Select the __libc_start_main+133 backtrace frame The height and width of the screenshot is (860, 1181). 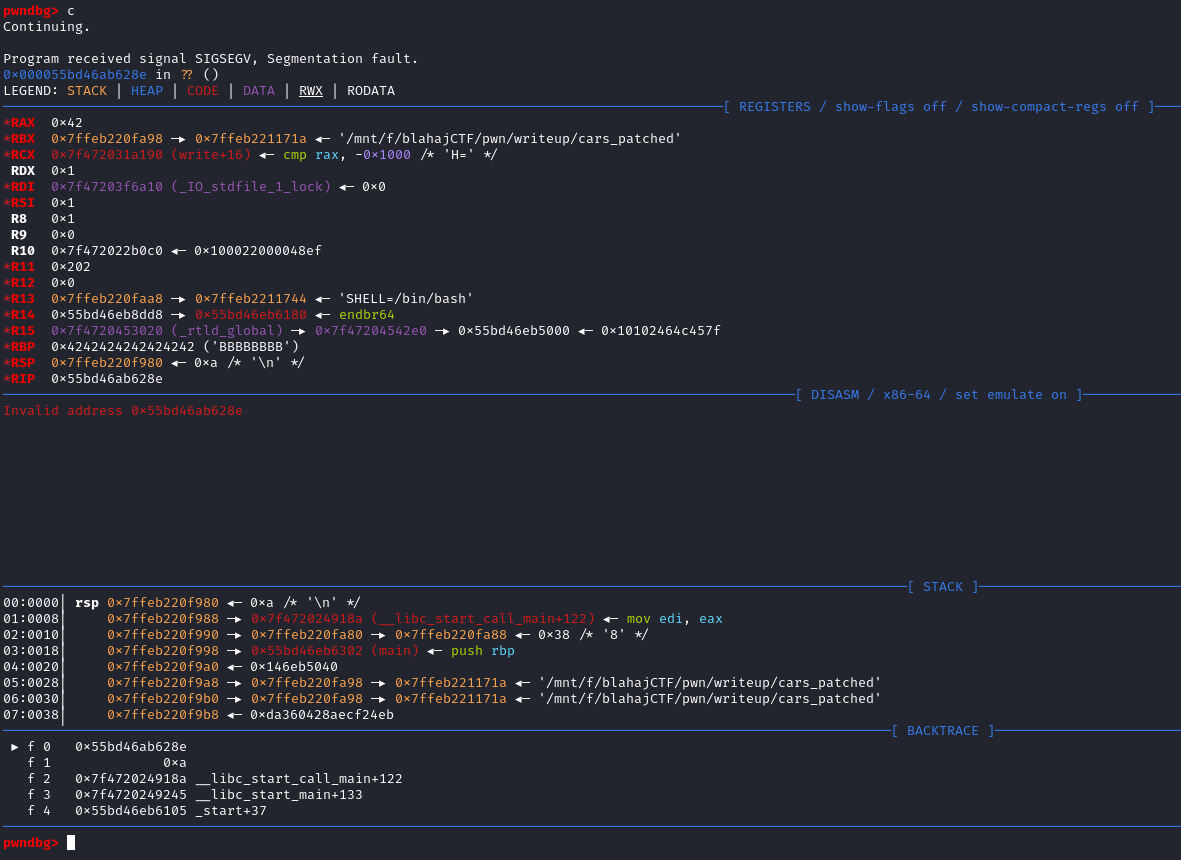(x=278, y=794)
